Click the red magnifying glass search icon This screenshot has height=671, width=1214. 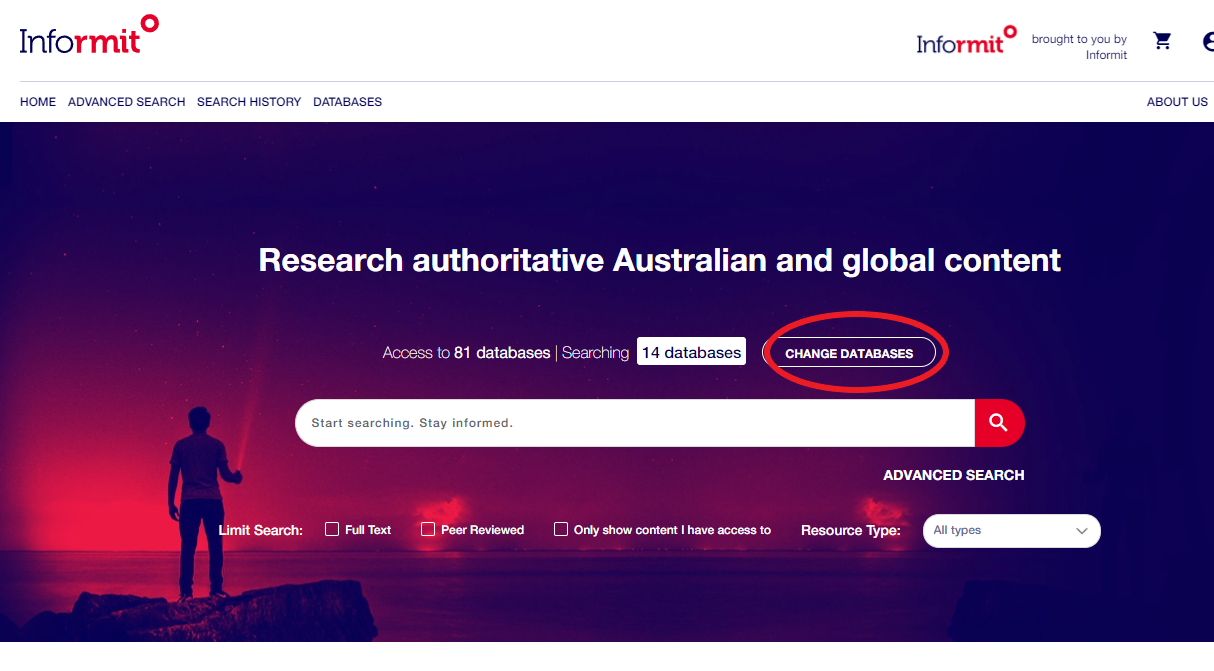tap(999, 422)
